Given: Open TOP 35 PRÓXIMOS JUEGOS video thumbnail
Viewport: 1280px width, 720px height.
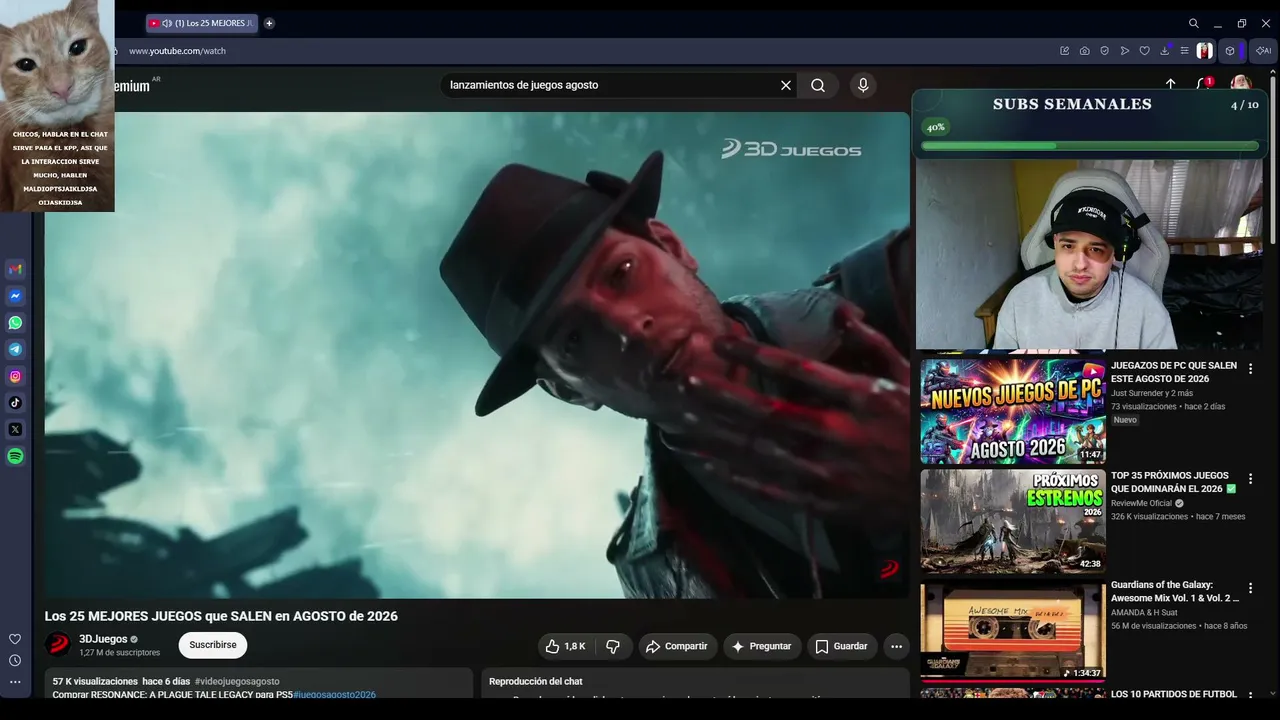Looking at the screenshot, I should pos(1013,521).
